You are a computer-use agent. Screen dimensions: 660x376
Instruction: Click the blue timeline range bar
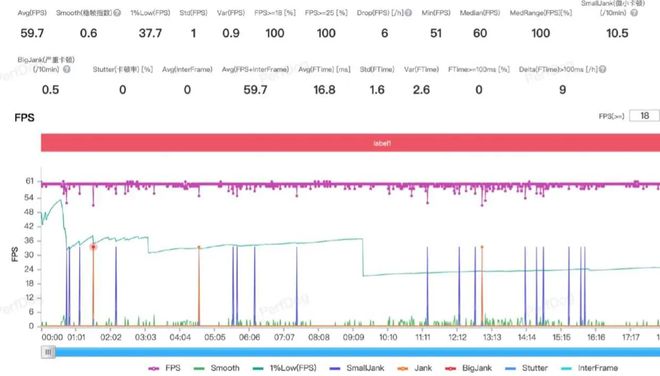tap(357, 352)
